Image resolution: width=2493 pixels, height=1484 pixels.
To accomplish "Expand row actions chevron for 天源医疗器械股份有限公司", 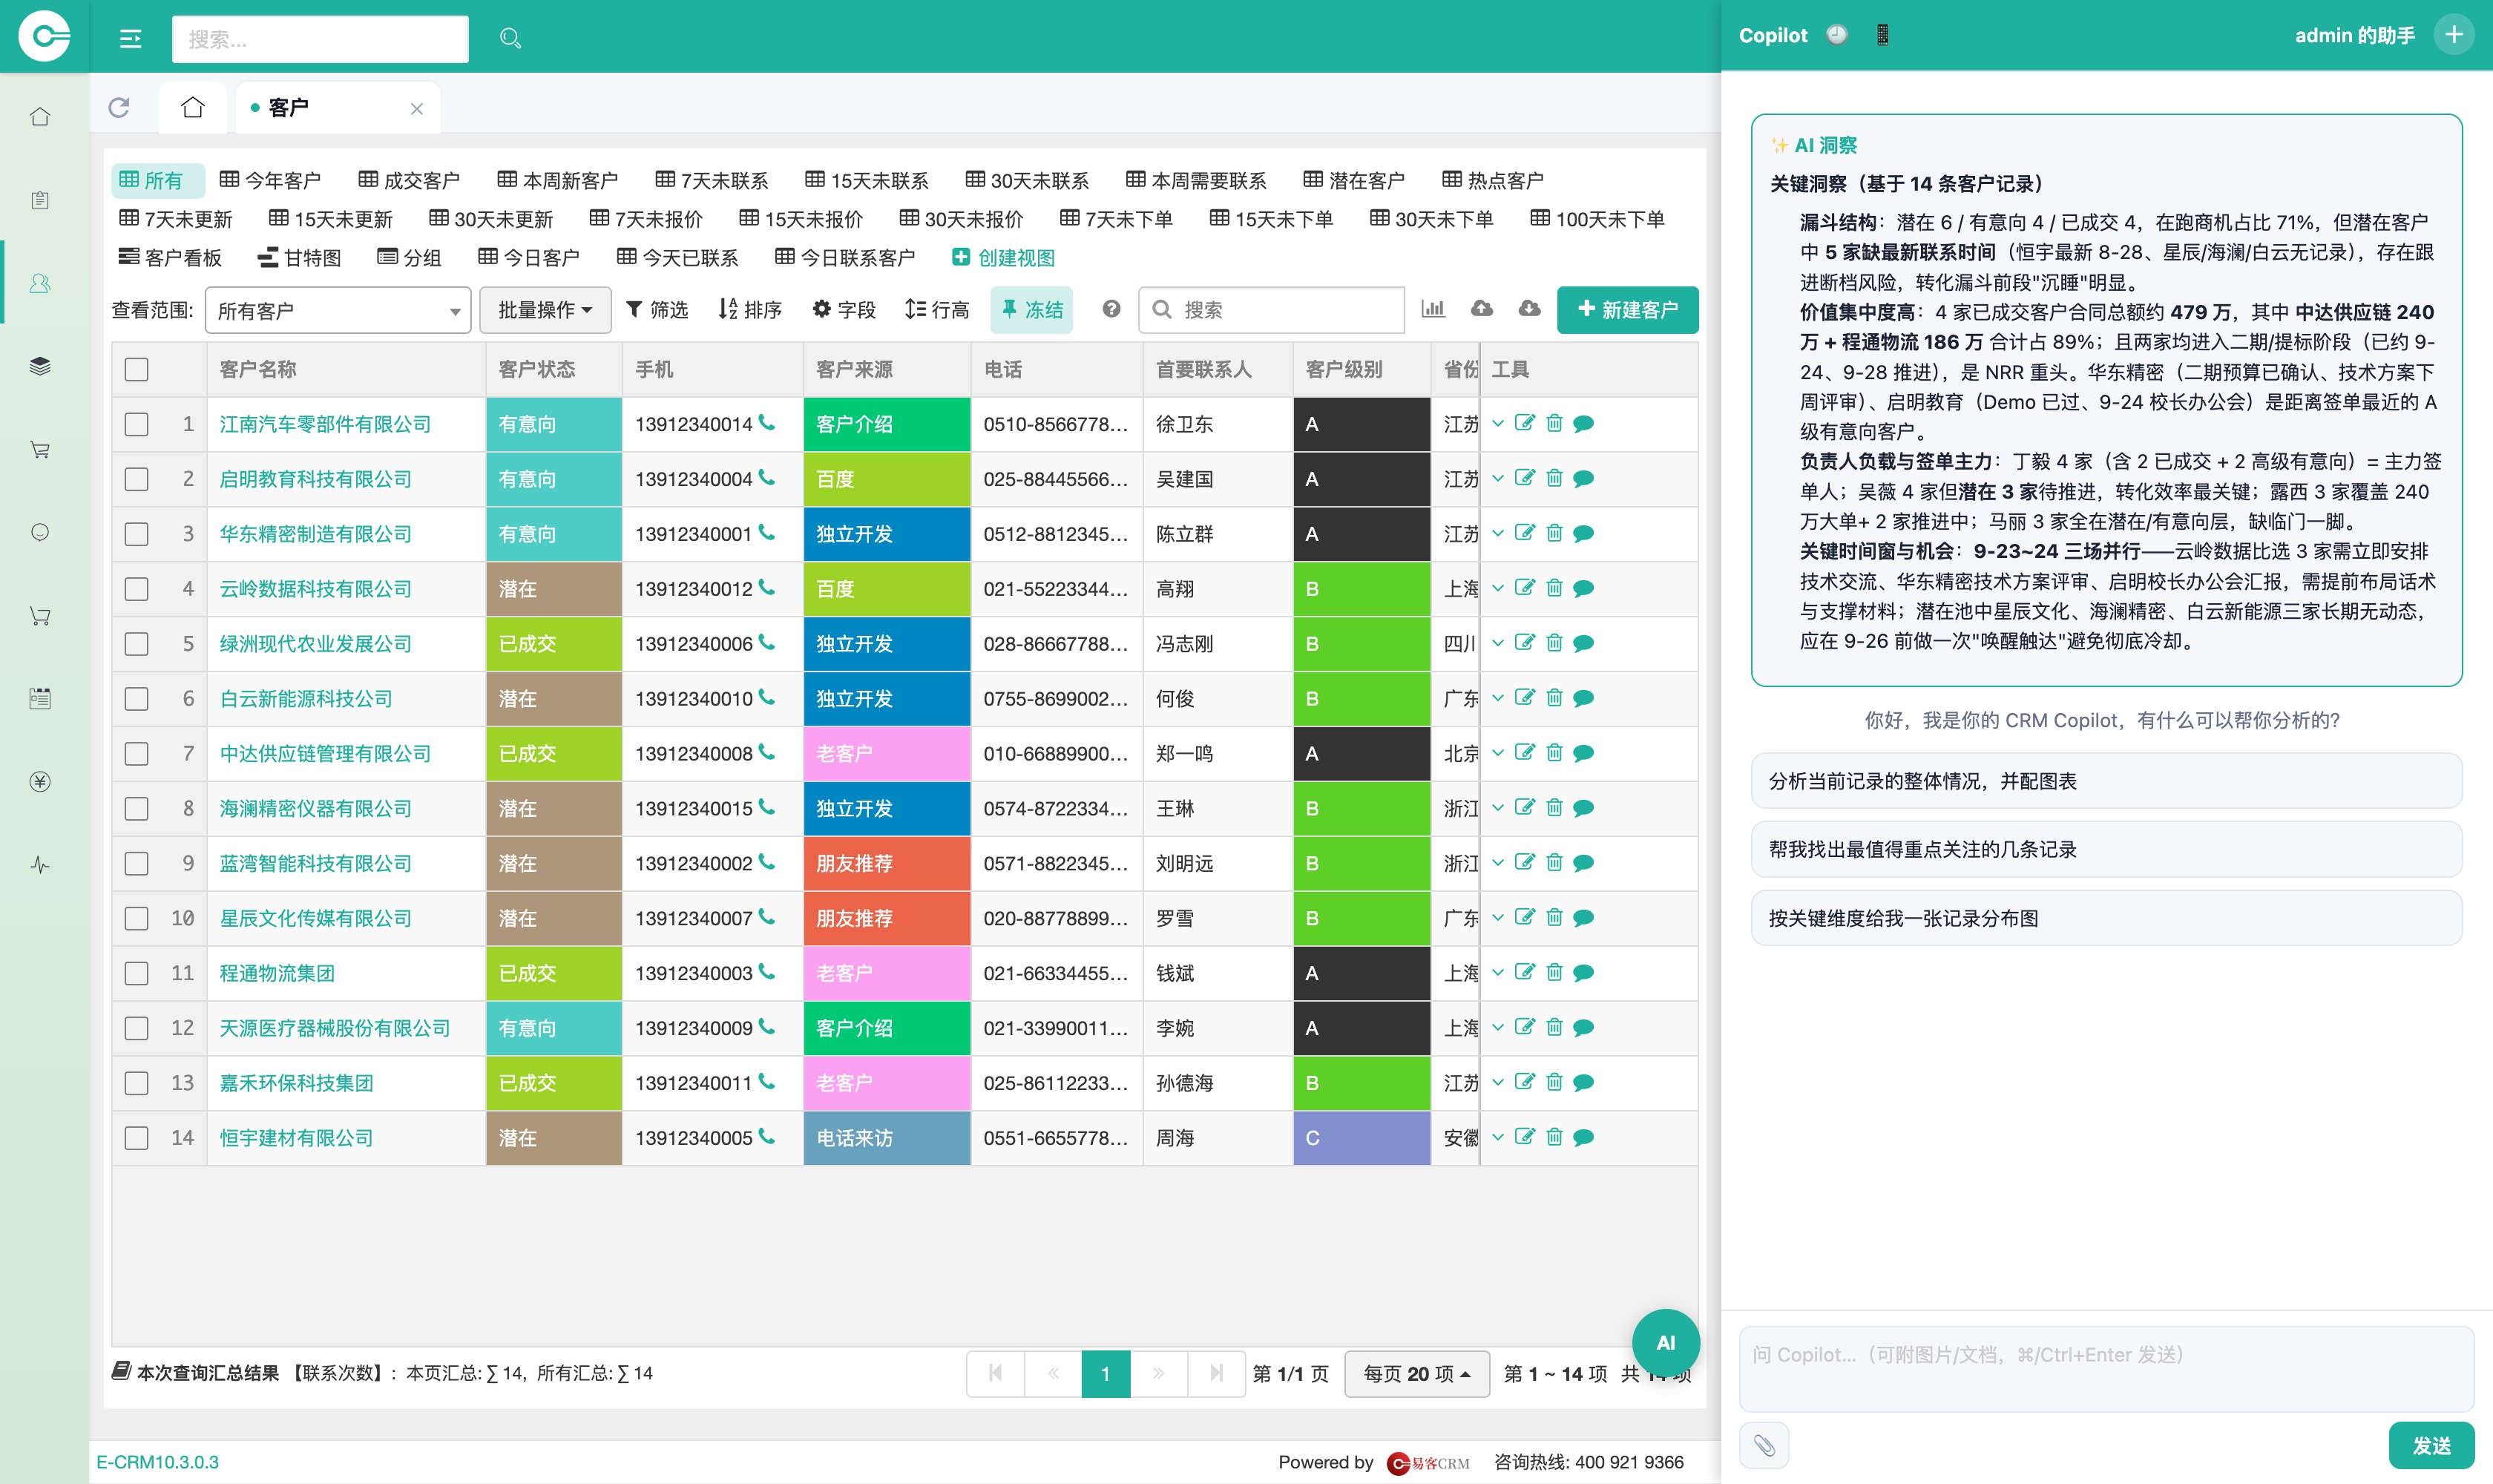I will (x=1497, y=1027).
